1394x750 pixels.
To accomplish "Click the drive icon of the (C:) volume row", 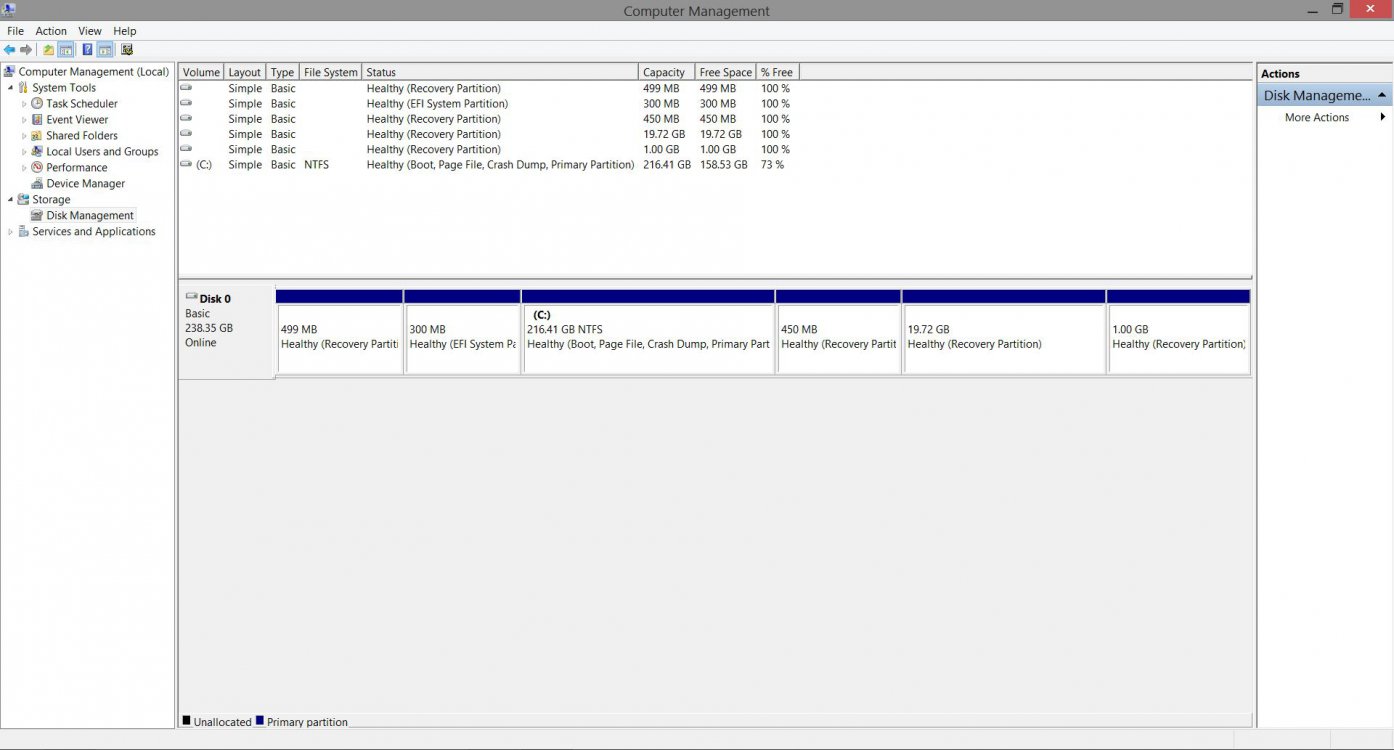I will (186, 164).
